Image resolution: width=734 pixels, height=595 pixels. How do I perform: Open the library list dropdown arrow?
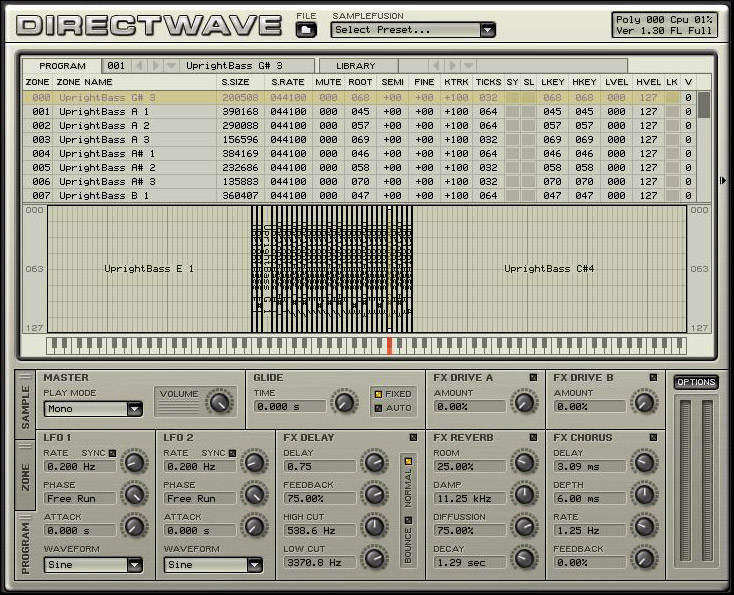click(x=469, y=66)
